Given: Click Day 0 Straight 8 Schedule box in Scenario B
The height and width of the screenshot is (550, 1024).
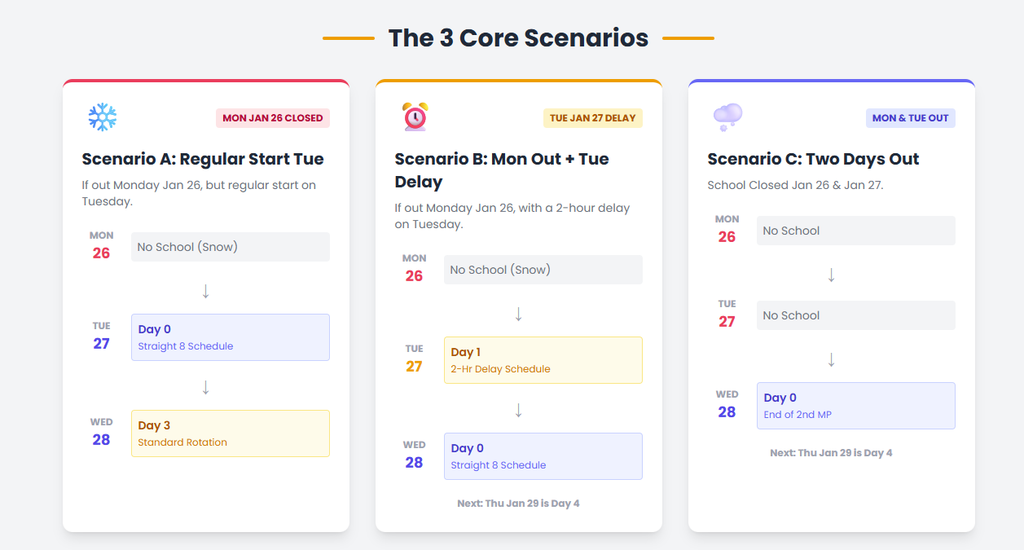Looking at the screenshot, I should pos(543,456).
